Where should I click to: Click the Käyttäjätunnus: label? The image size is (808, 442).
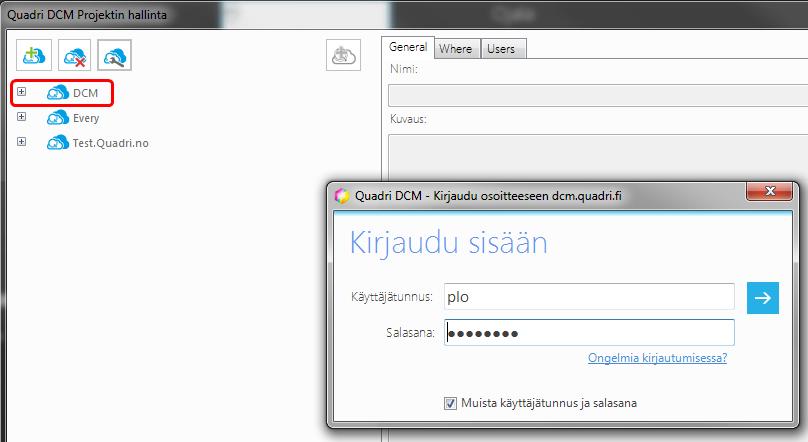(392, 297)
